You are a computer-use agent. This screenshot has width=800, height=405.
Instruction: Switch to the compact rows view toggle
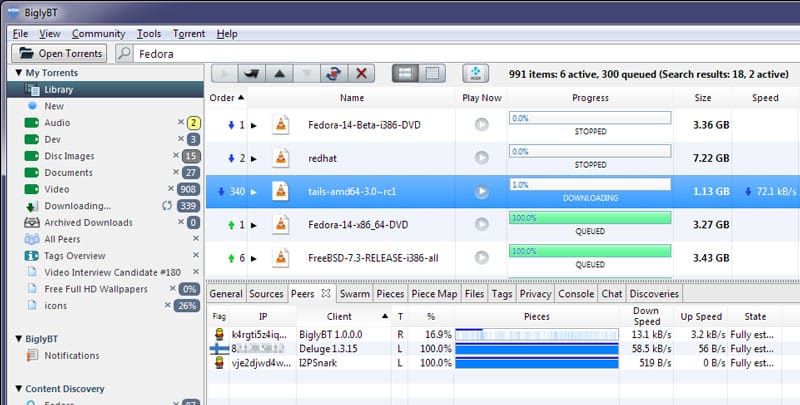[432, 73]
